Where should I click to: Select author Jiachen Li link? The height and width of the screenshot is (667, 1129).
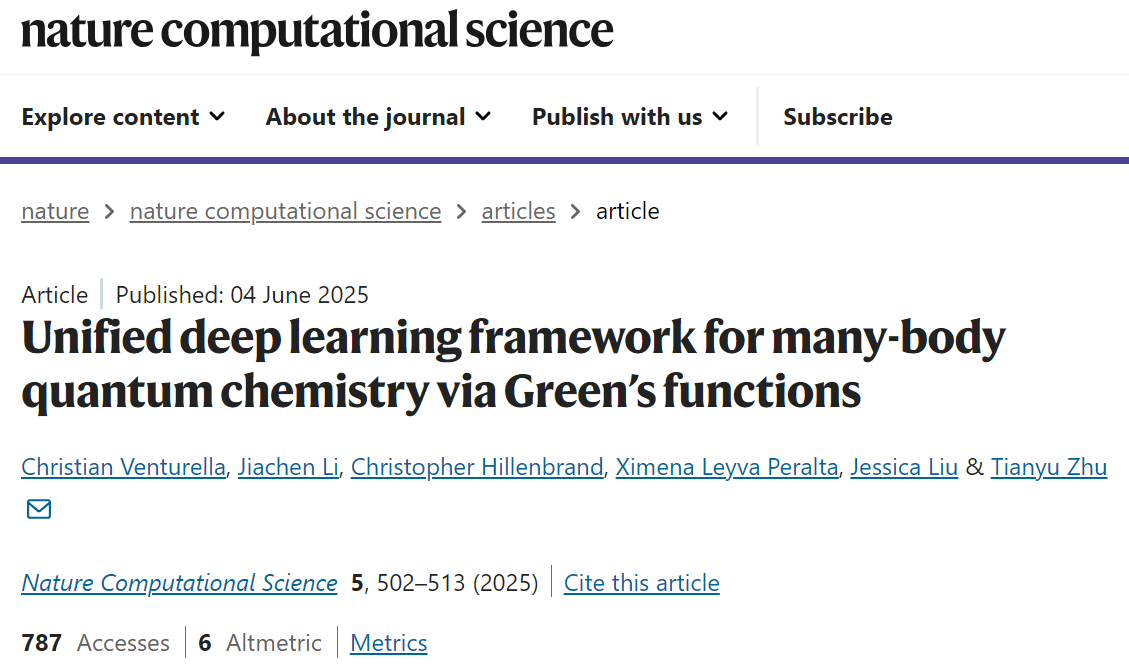[288, 467]
